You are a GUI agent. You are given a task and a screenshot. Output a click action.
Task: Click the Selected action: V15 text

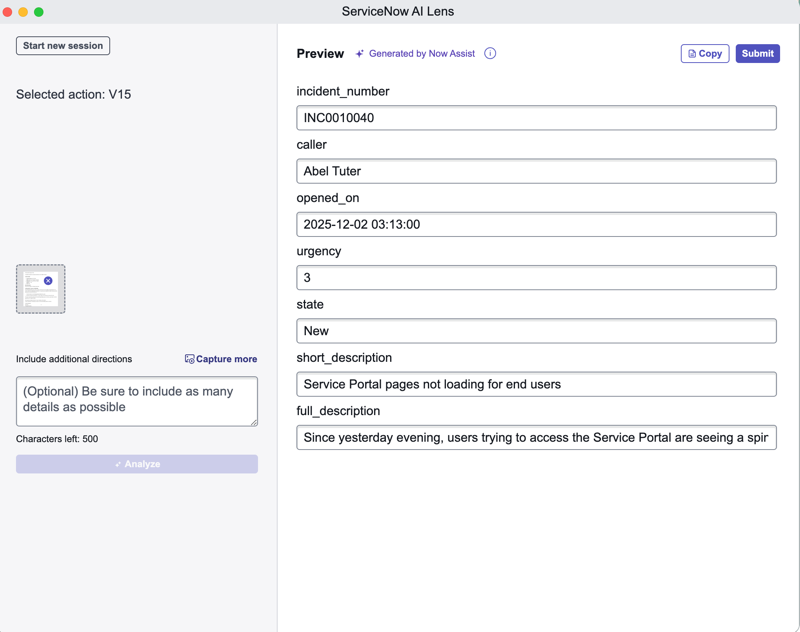pos(73,94)
